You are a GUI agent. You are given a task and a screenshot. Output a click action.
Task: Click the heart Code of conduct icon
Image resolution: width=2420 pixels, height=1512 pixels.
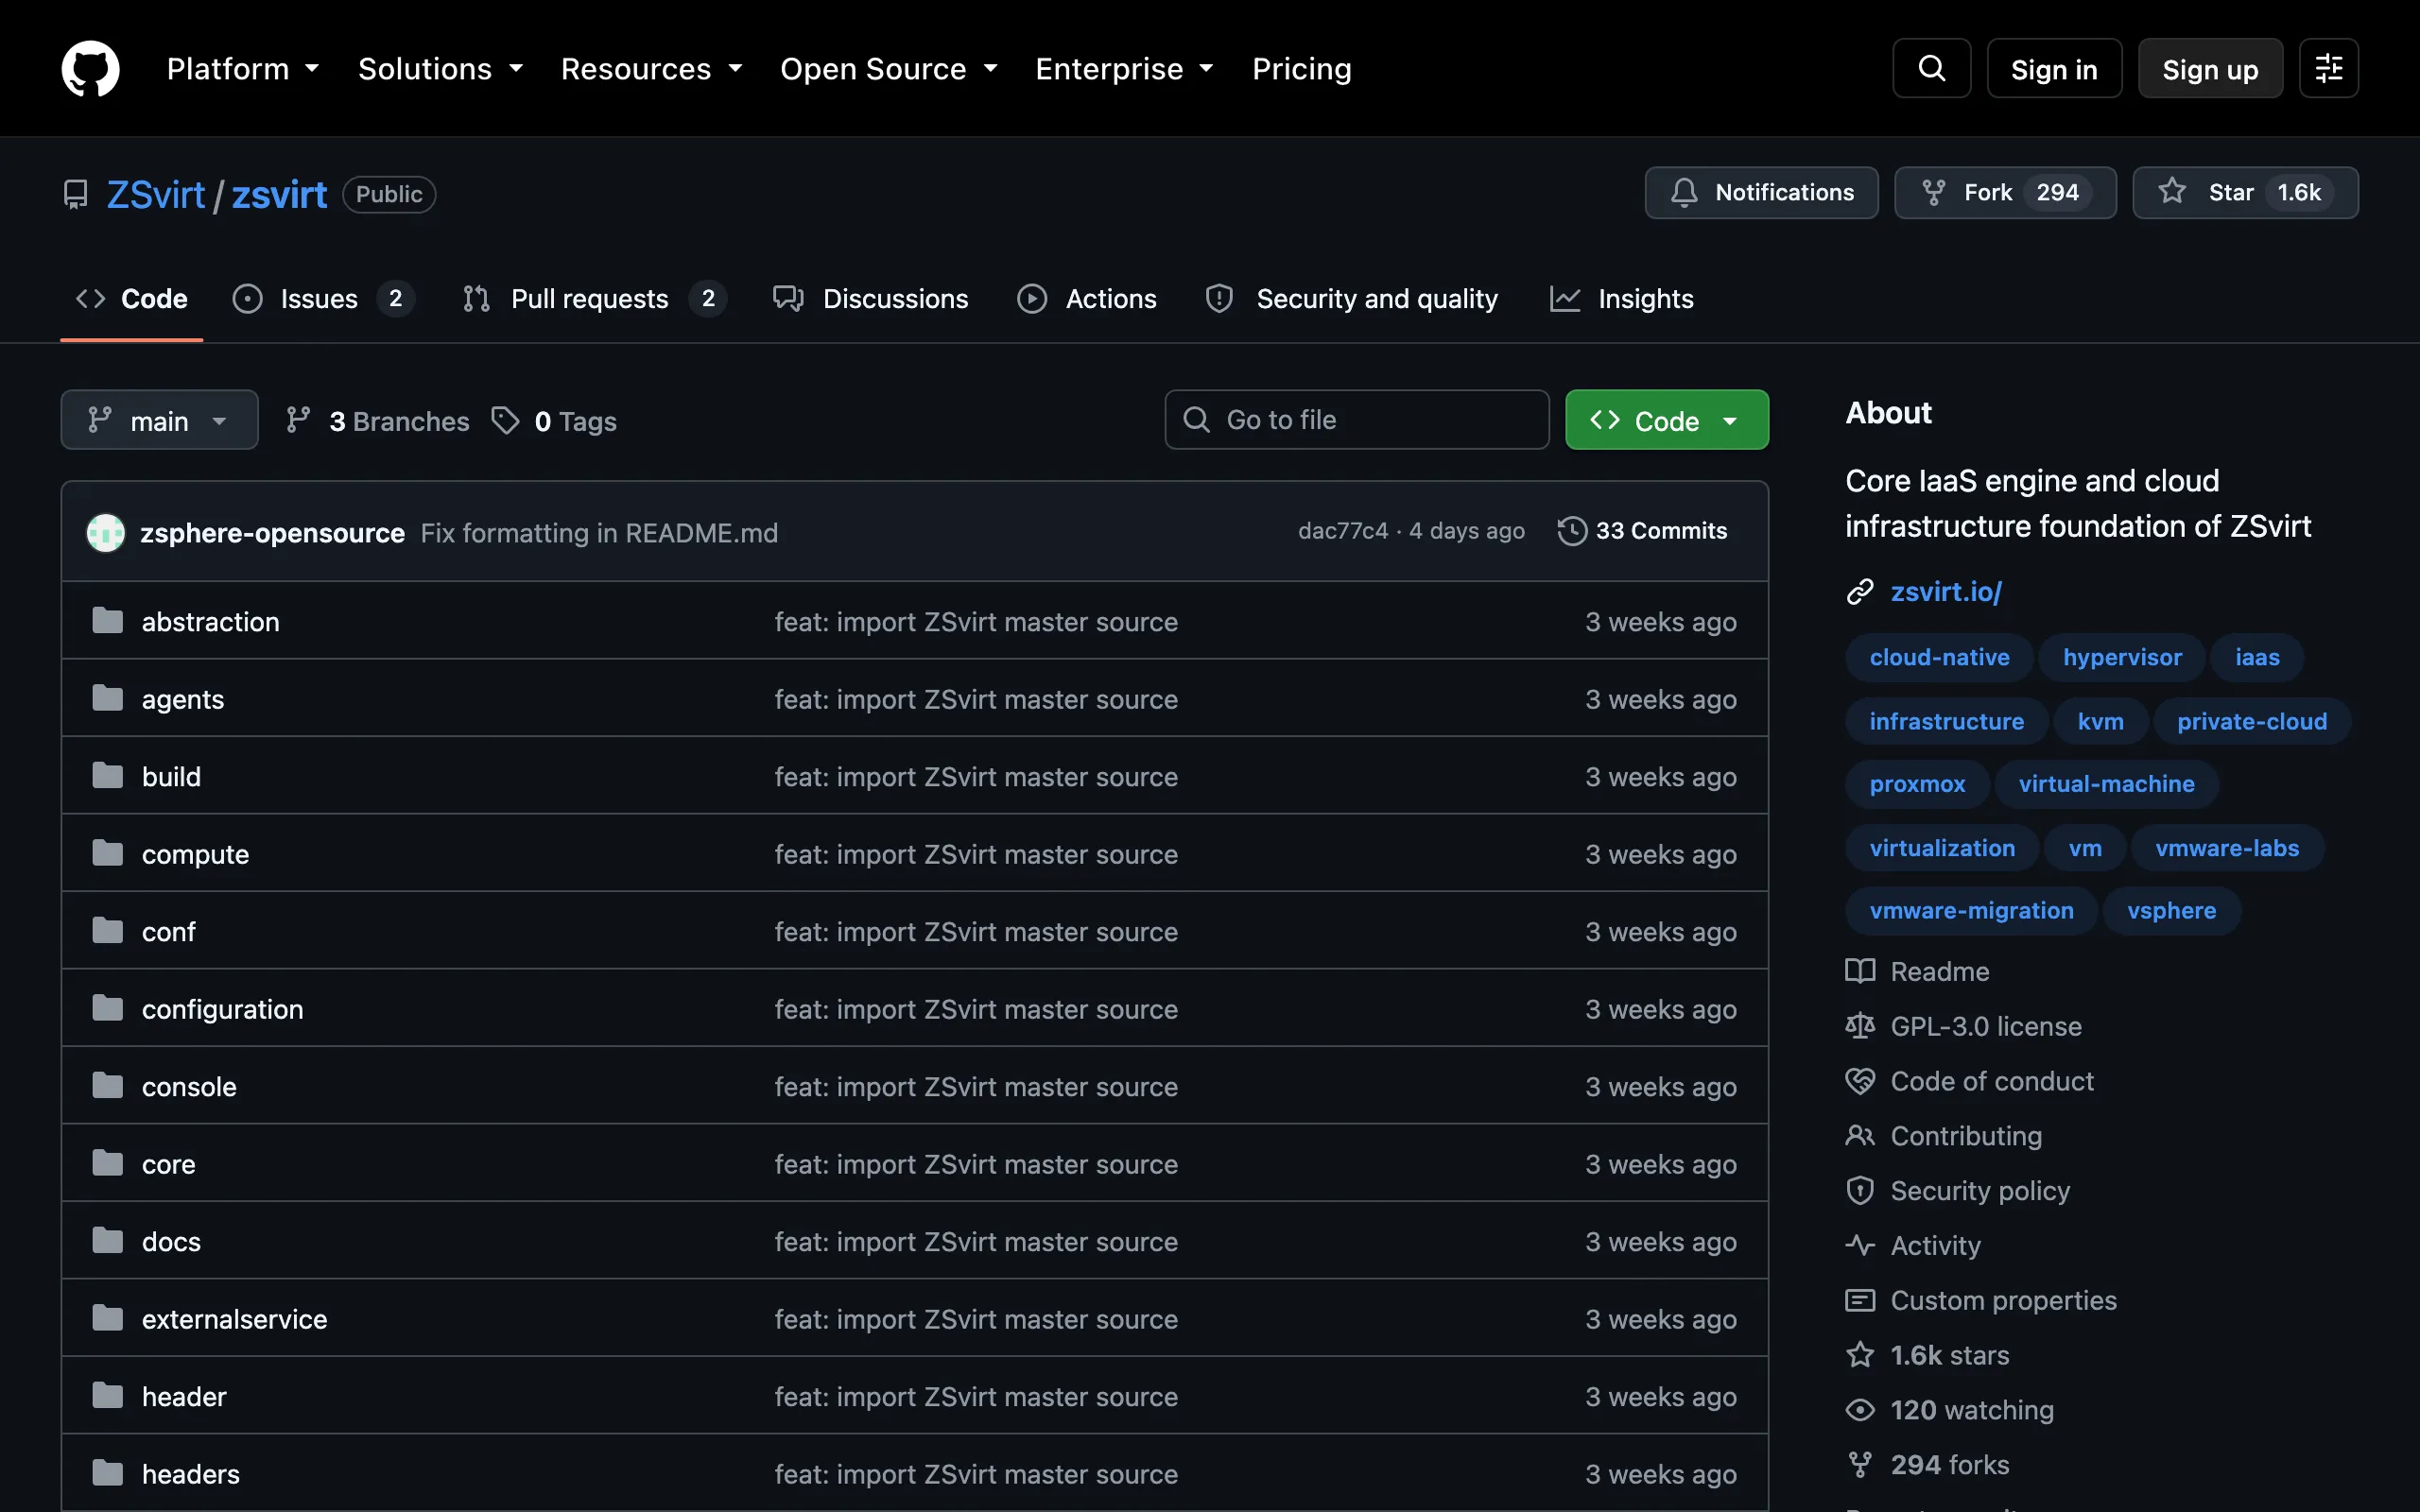coord(1859,1081)
